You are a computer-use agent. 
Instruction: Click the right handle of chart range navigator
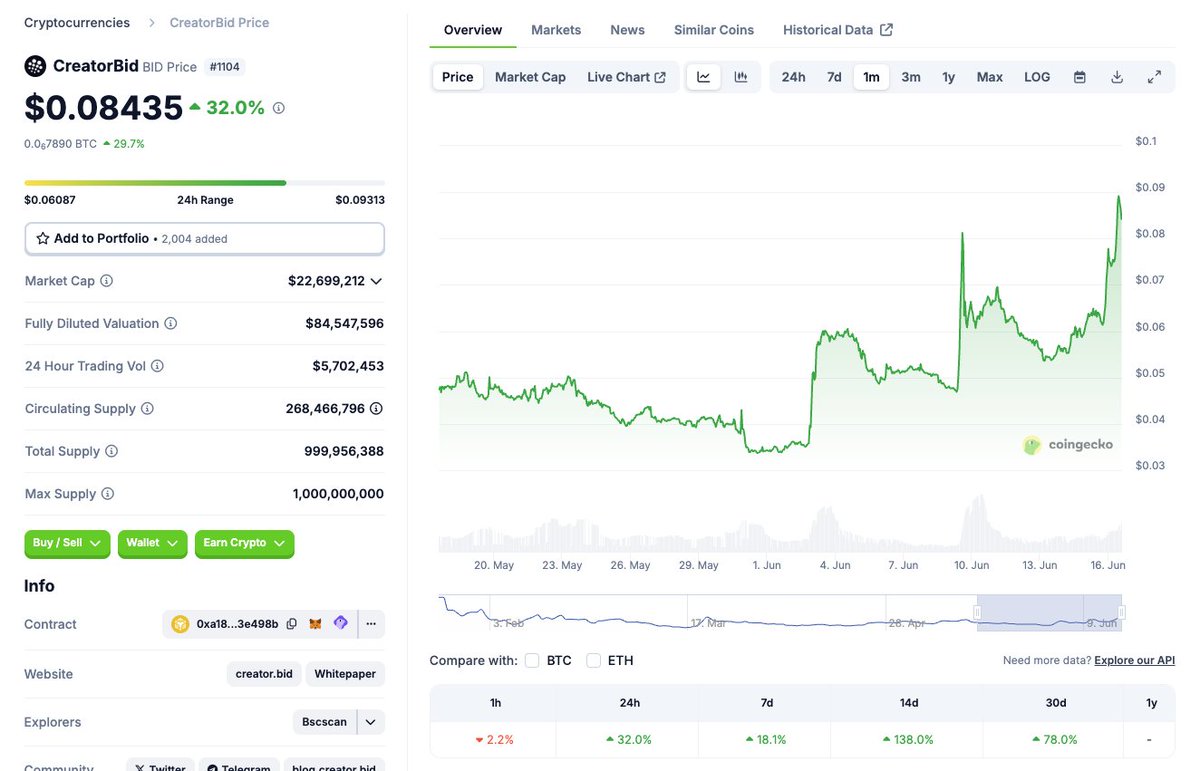point(1121,612)
